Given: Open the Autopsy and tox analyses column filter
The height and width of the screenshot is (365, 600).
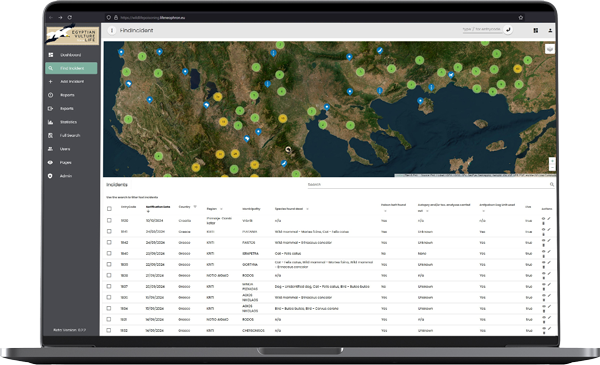Looking at the screenshot, I should coord(427,211).
